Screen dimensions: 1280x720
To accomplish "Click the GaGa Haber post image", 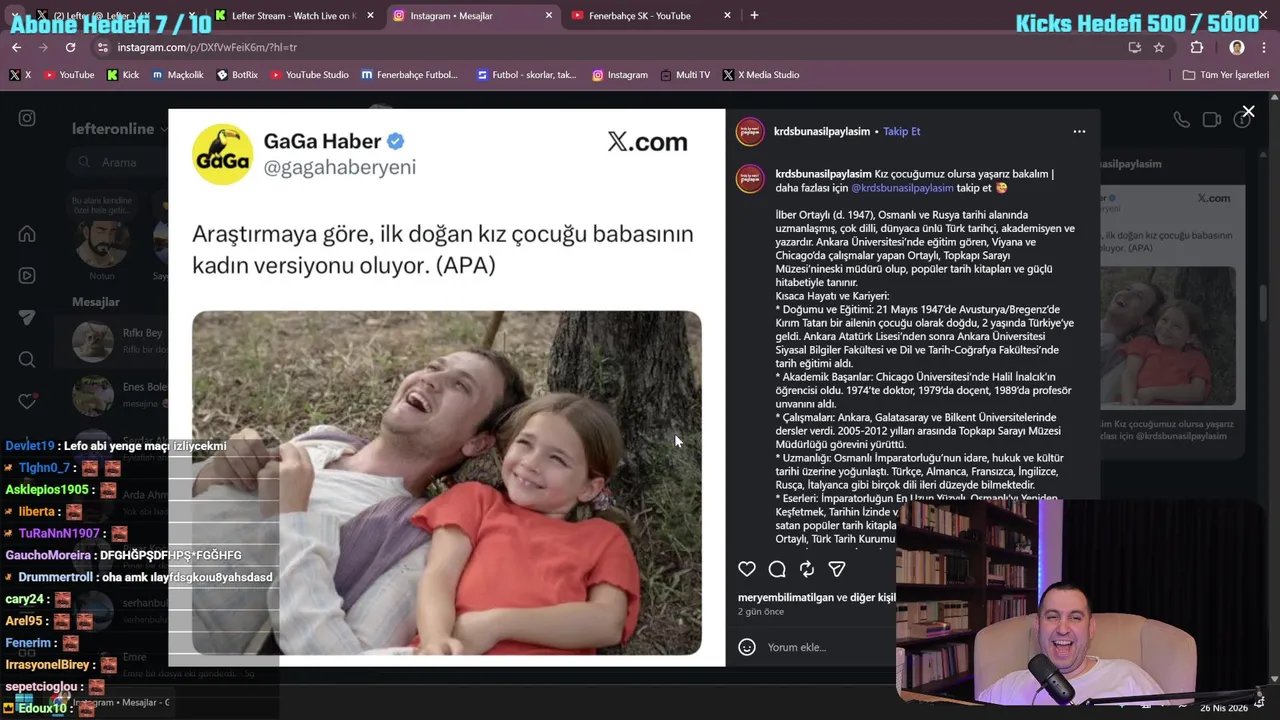I will pos(447,483).
